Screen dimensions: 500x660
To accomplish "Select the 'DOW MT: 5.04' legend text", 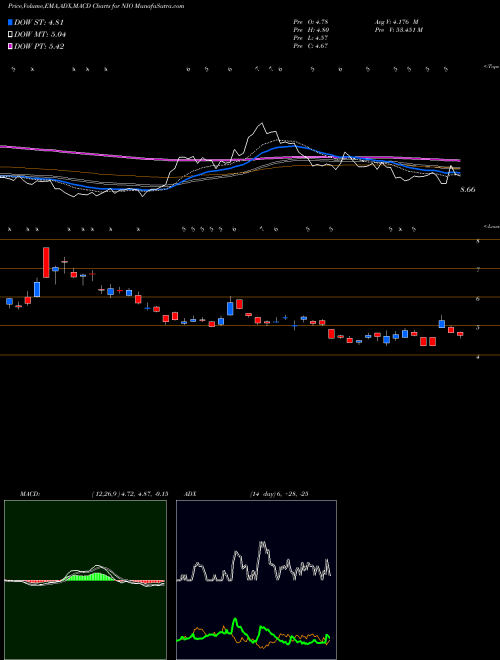I will 40,35.
